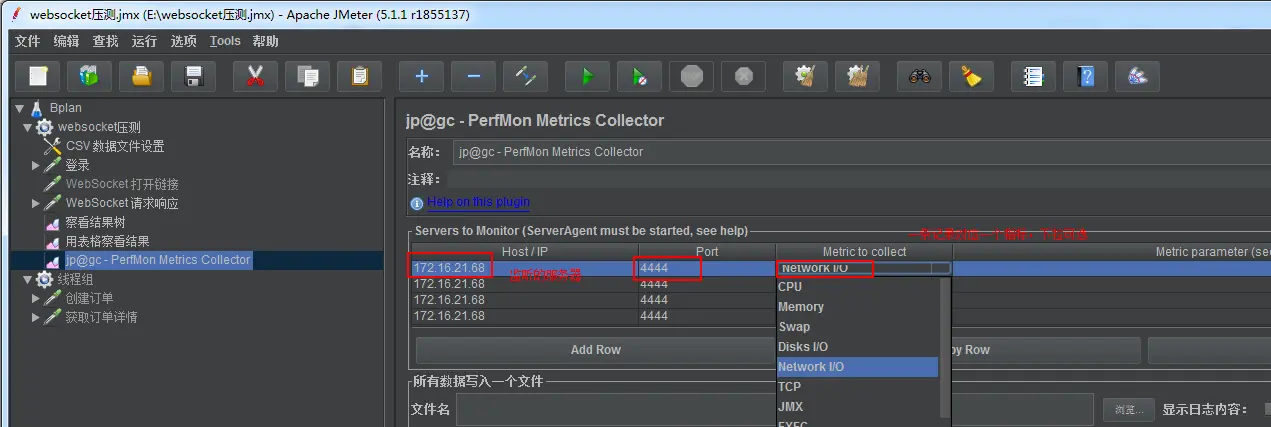Click the Paste clipboard toolbar icon
Screen dimensions: 1271x427
tap(359, 76)
